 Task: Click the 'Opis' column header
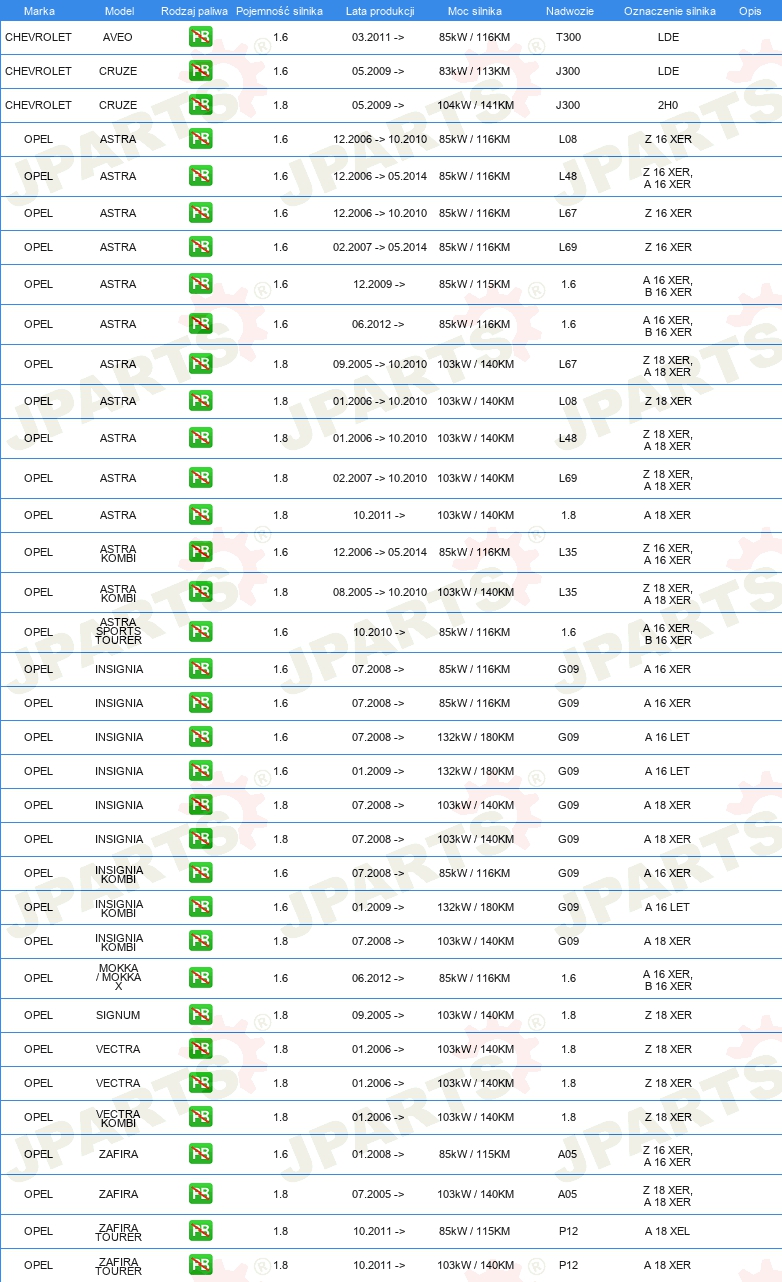click(749, 11)
